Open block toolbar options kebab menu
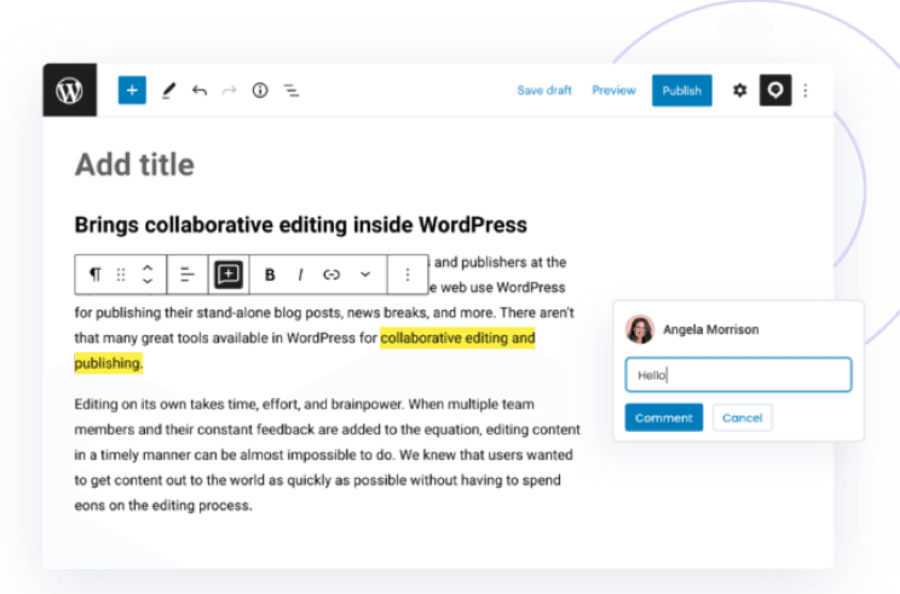The width and height of the screenshot is (900, 594). (x=408, y=274)
